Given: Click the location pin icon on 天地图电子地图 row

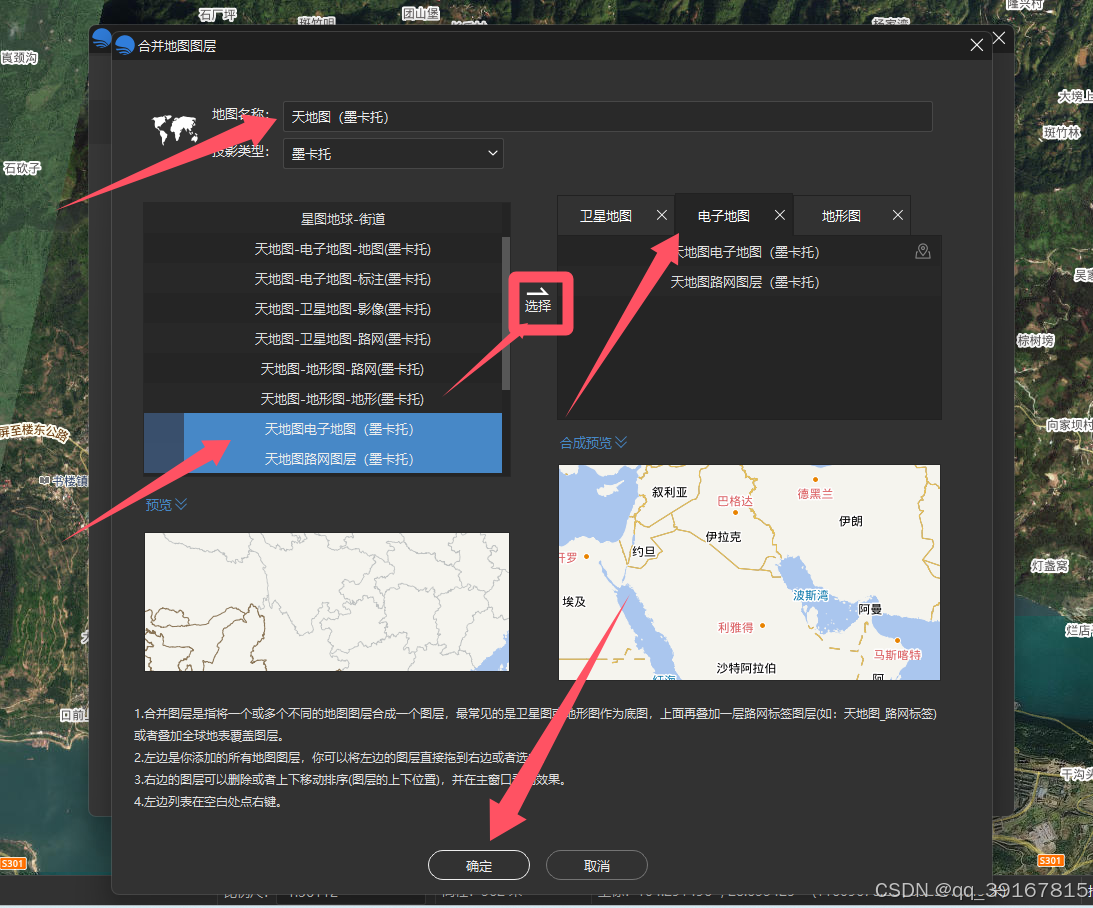Looking at the screenshot, I should [922, 252].
